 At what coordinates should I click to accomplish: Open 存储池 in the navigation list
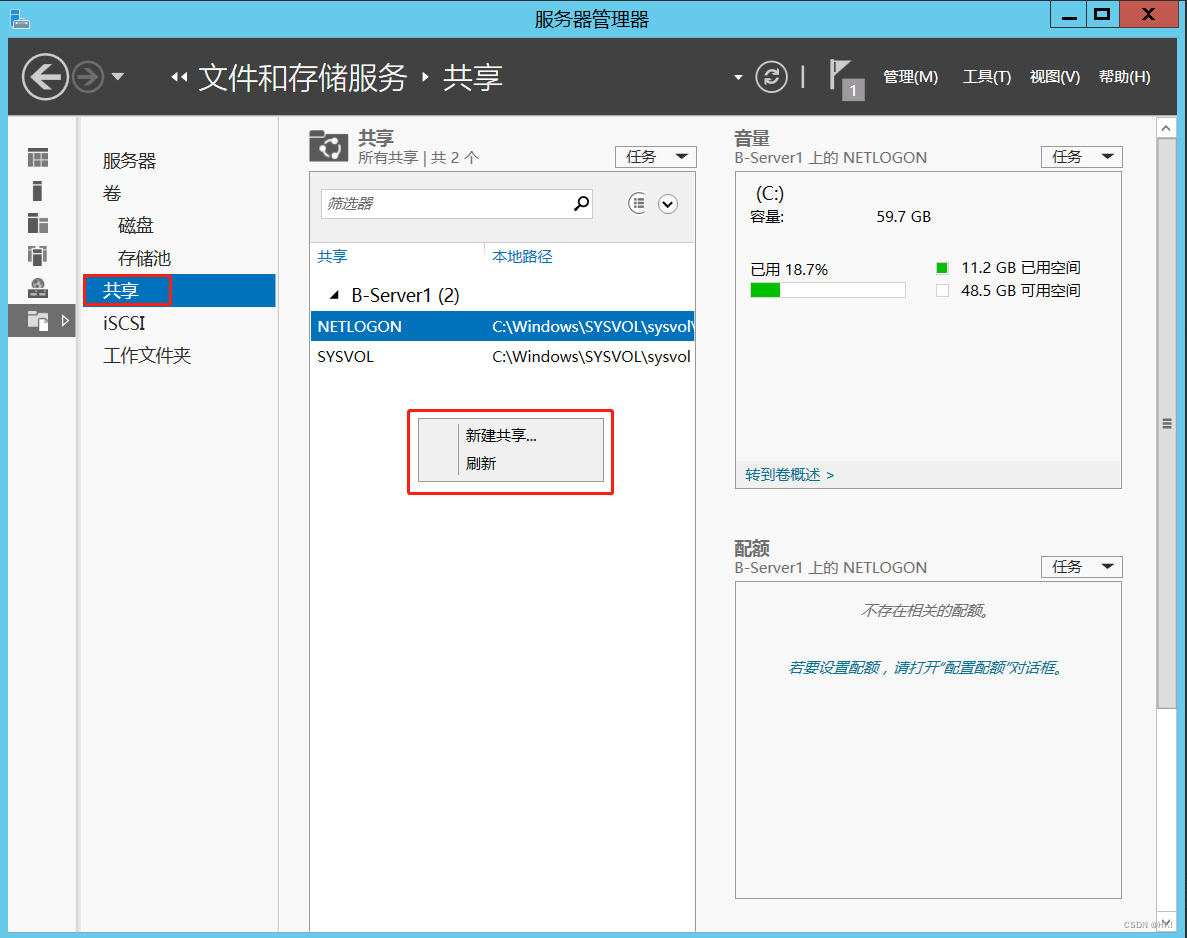145,258
